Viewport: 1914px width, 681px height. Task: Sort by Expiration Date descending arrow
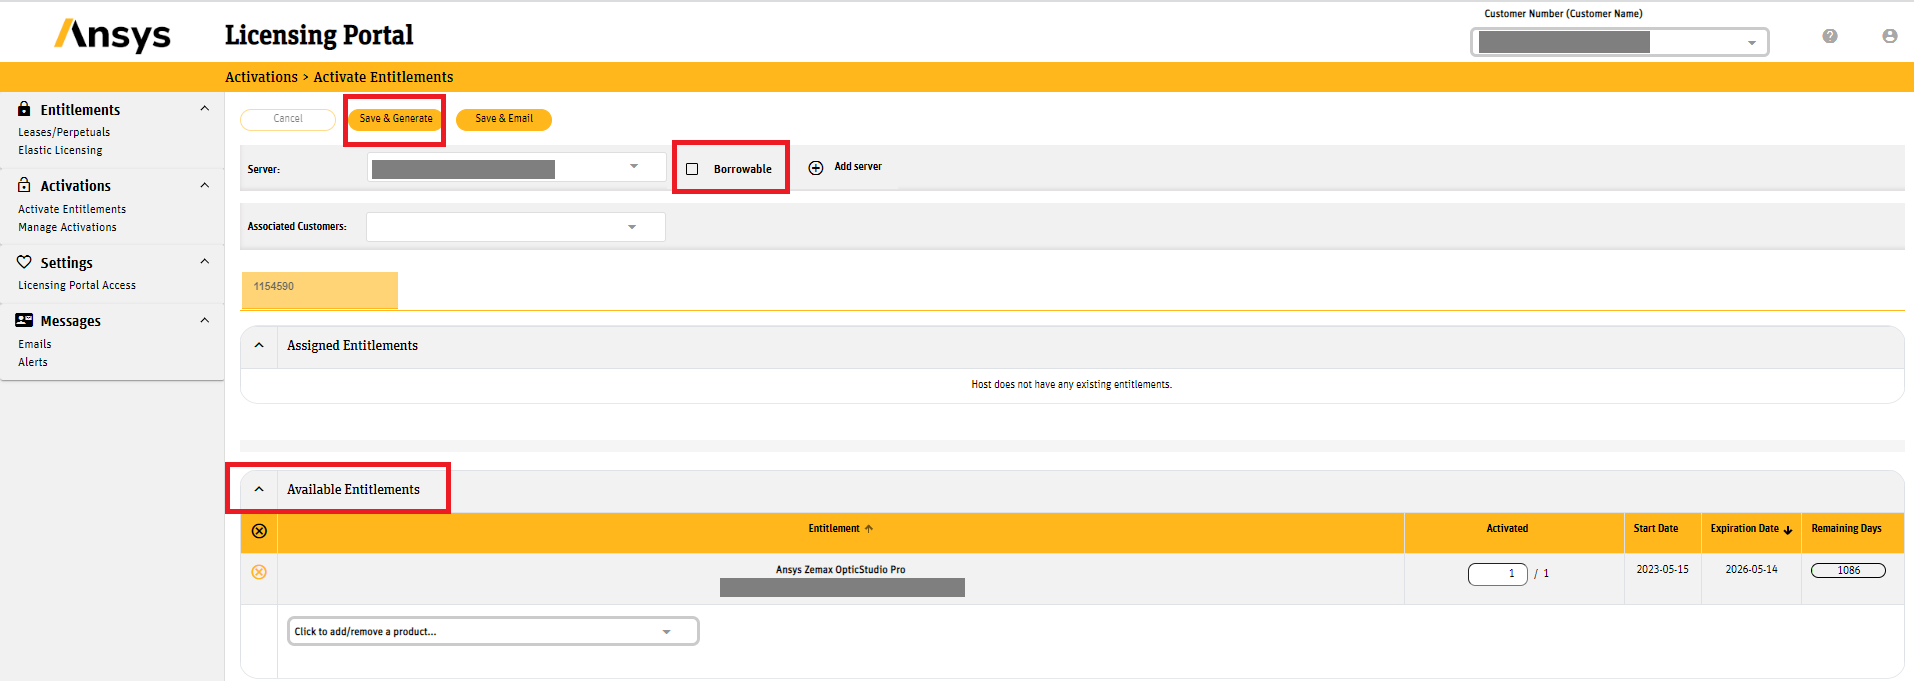click(x=1788, y=530)
